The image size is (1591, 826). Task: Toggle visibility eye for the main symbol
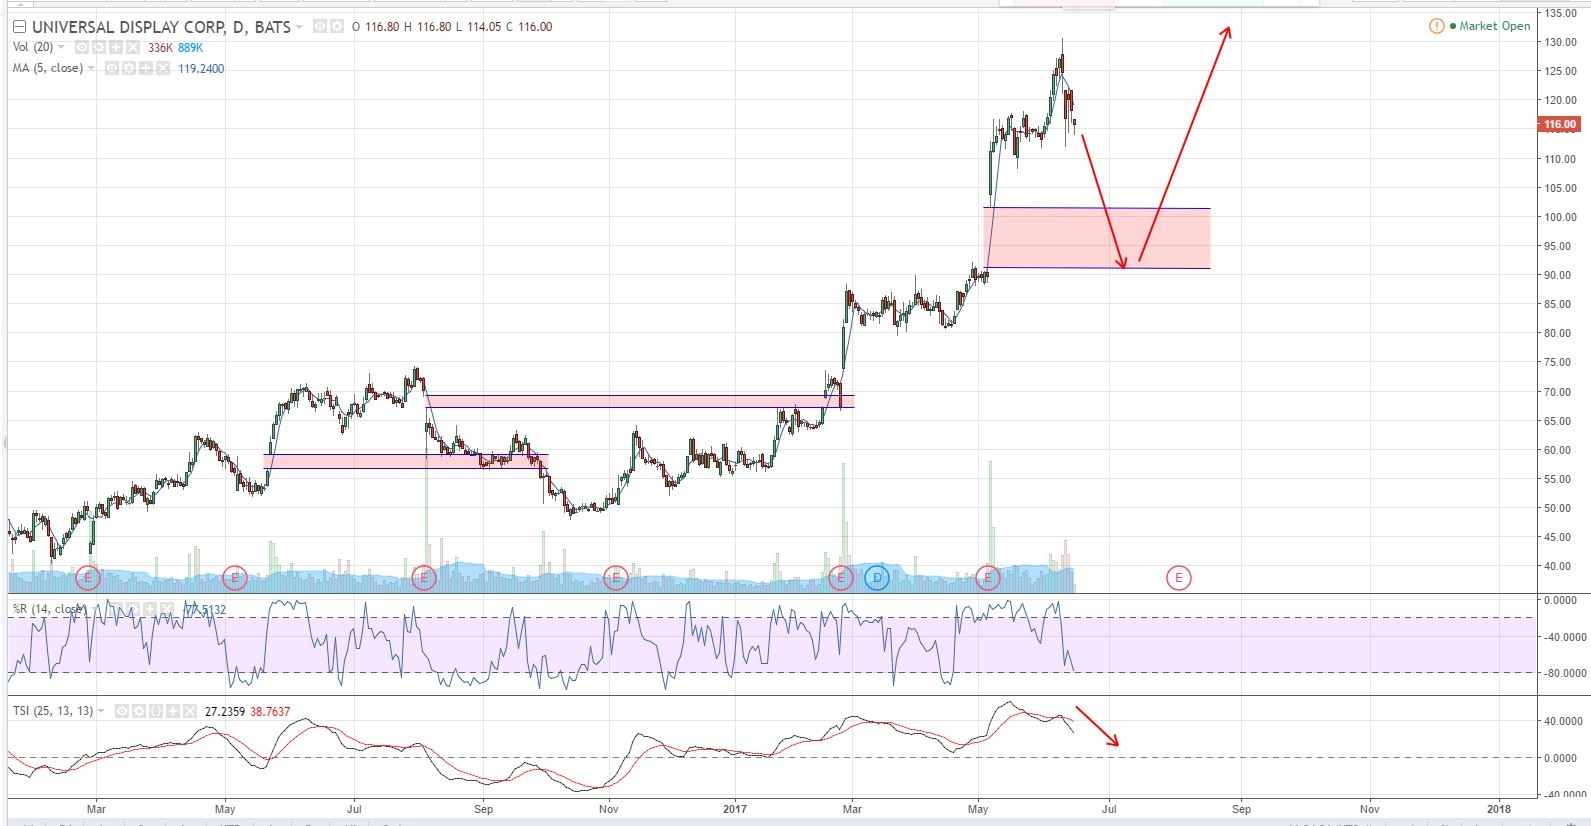(321, 27)
